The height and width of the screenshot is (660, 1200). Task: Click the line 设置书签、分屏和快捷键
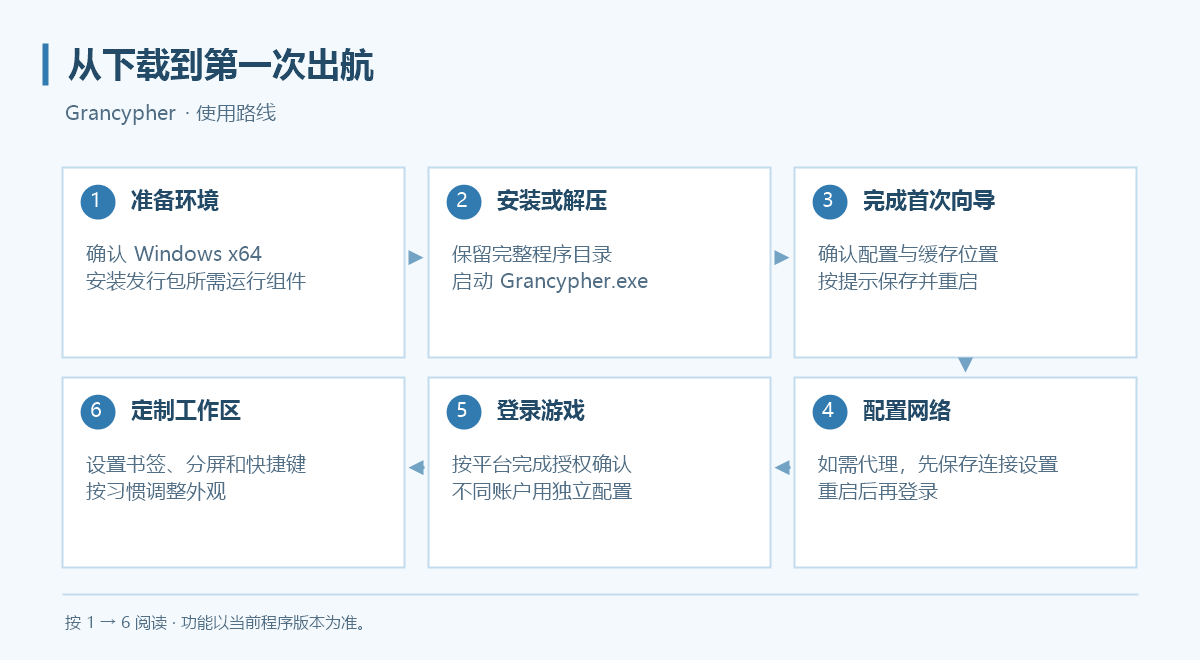click(196, 464)
